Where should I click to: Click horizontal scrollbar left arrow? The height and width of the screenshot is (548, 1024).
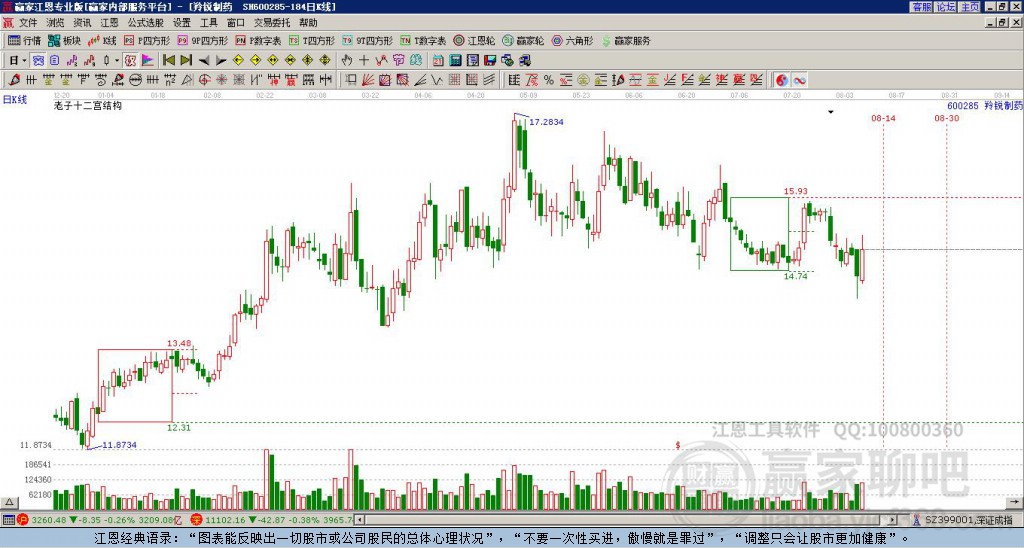(359, 520)
